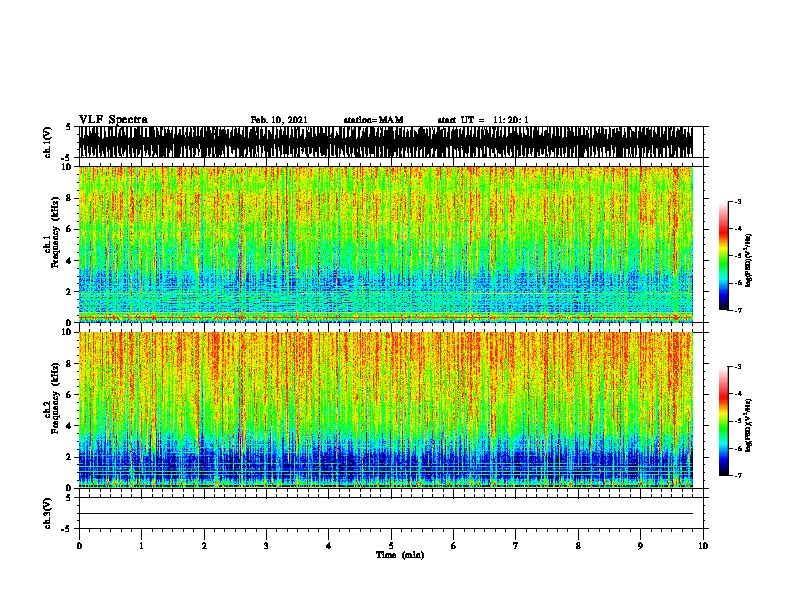Click the "5" minute tick label

click(x=391, y=546)
